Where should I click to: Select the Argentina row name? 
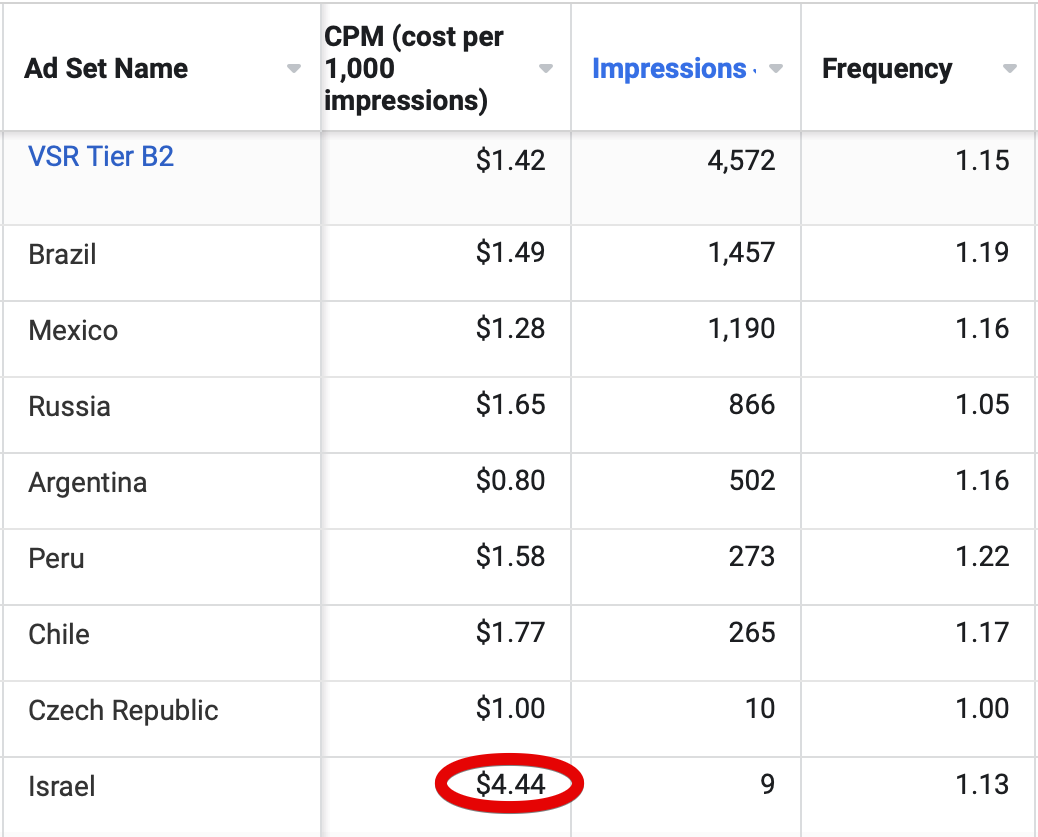point(88,482)
